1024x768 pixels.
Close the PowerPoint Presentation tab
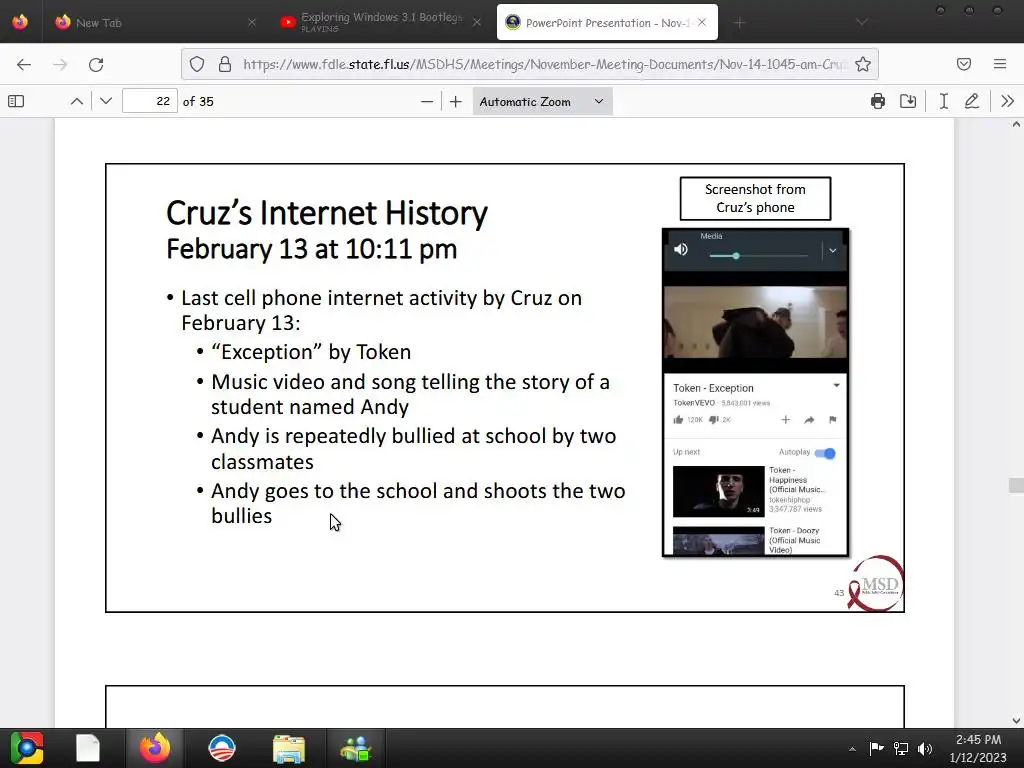(x=702, y=22)
